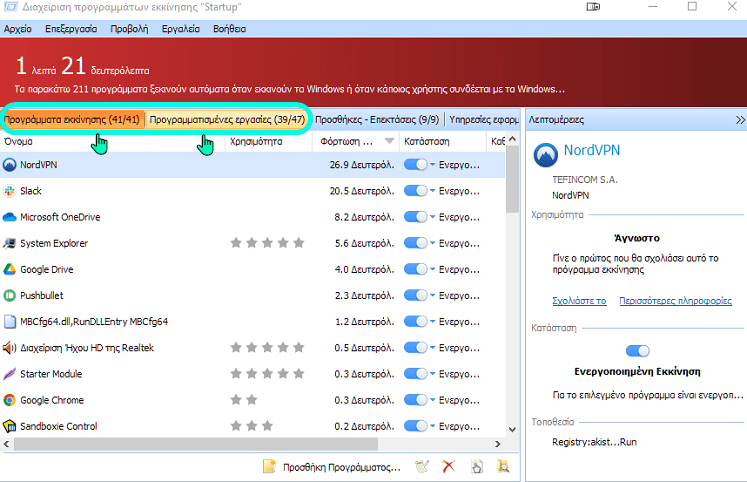Image resolution: width=747 pixels, height=482 pixels.
Task: Toggle Slack startup switch
Action: click(415, 191)
